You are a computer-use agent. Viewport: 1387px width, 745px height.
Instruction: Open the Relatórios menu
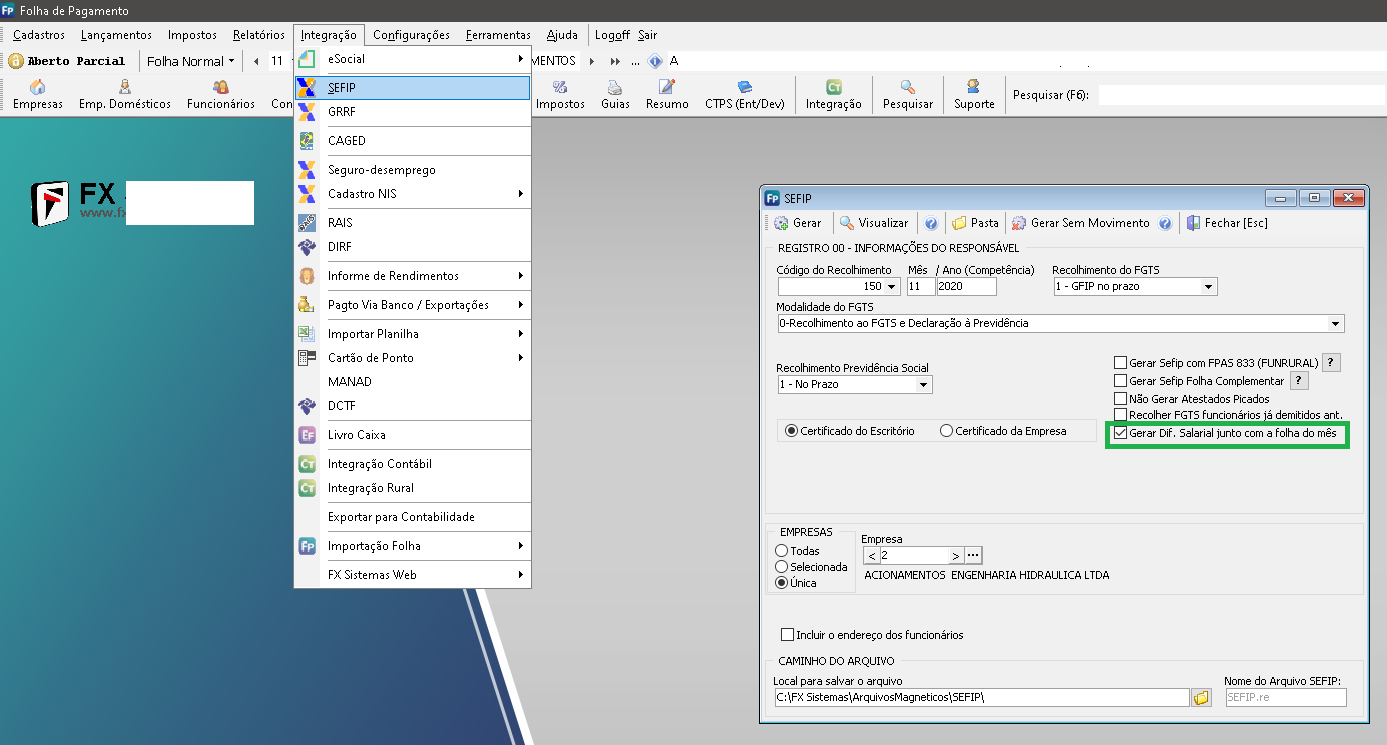pyautogui.click(x=258, y=35)
